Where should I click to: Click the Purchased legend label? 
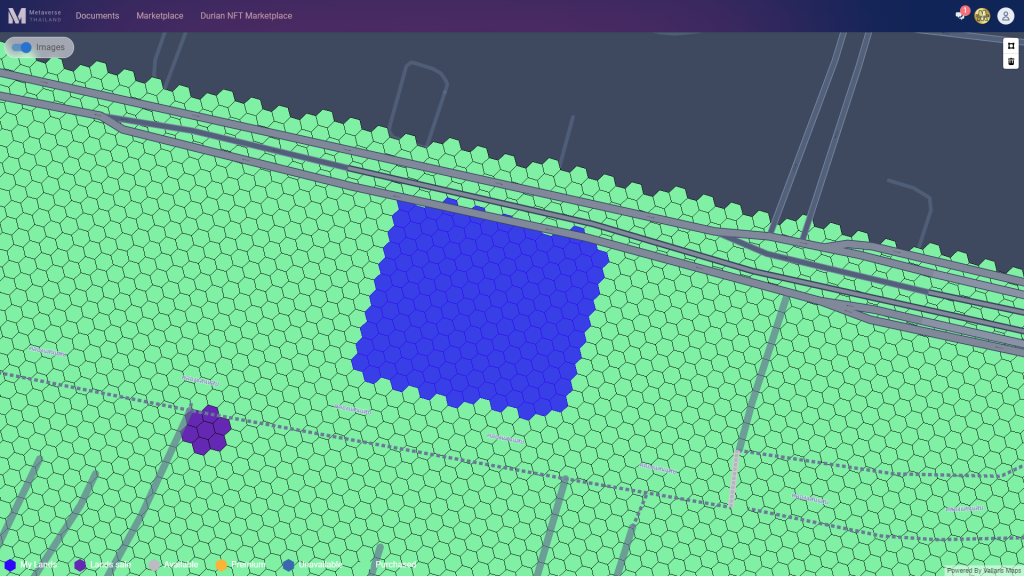tap(396, 565)
